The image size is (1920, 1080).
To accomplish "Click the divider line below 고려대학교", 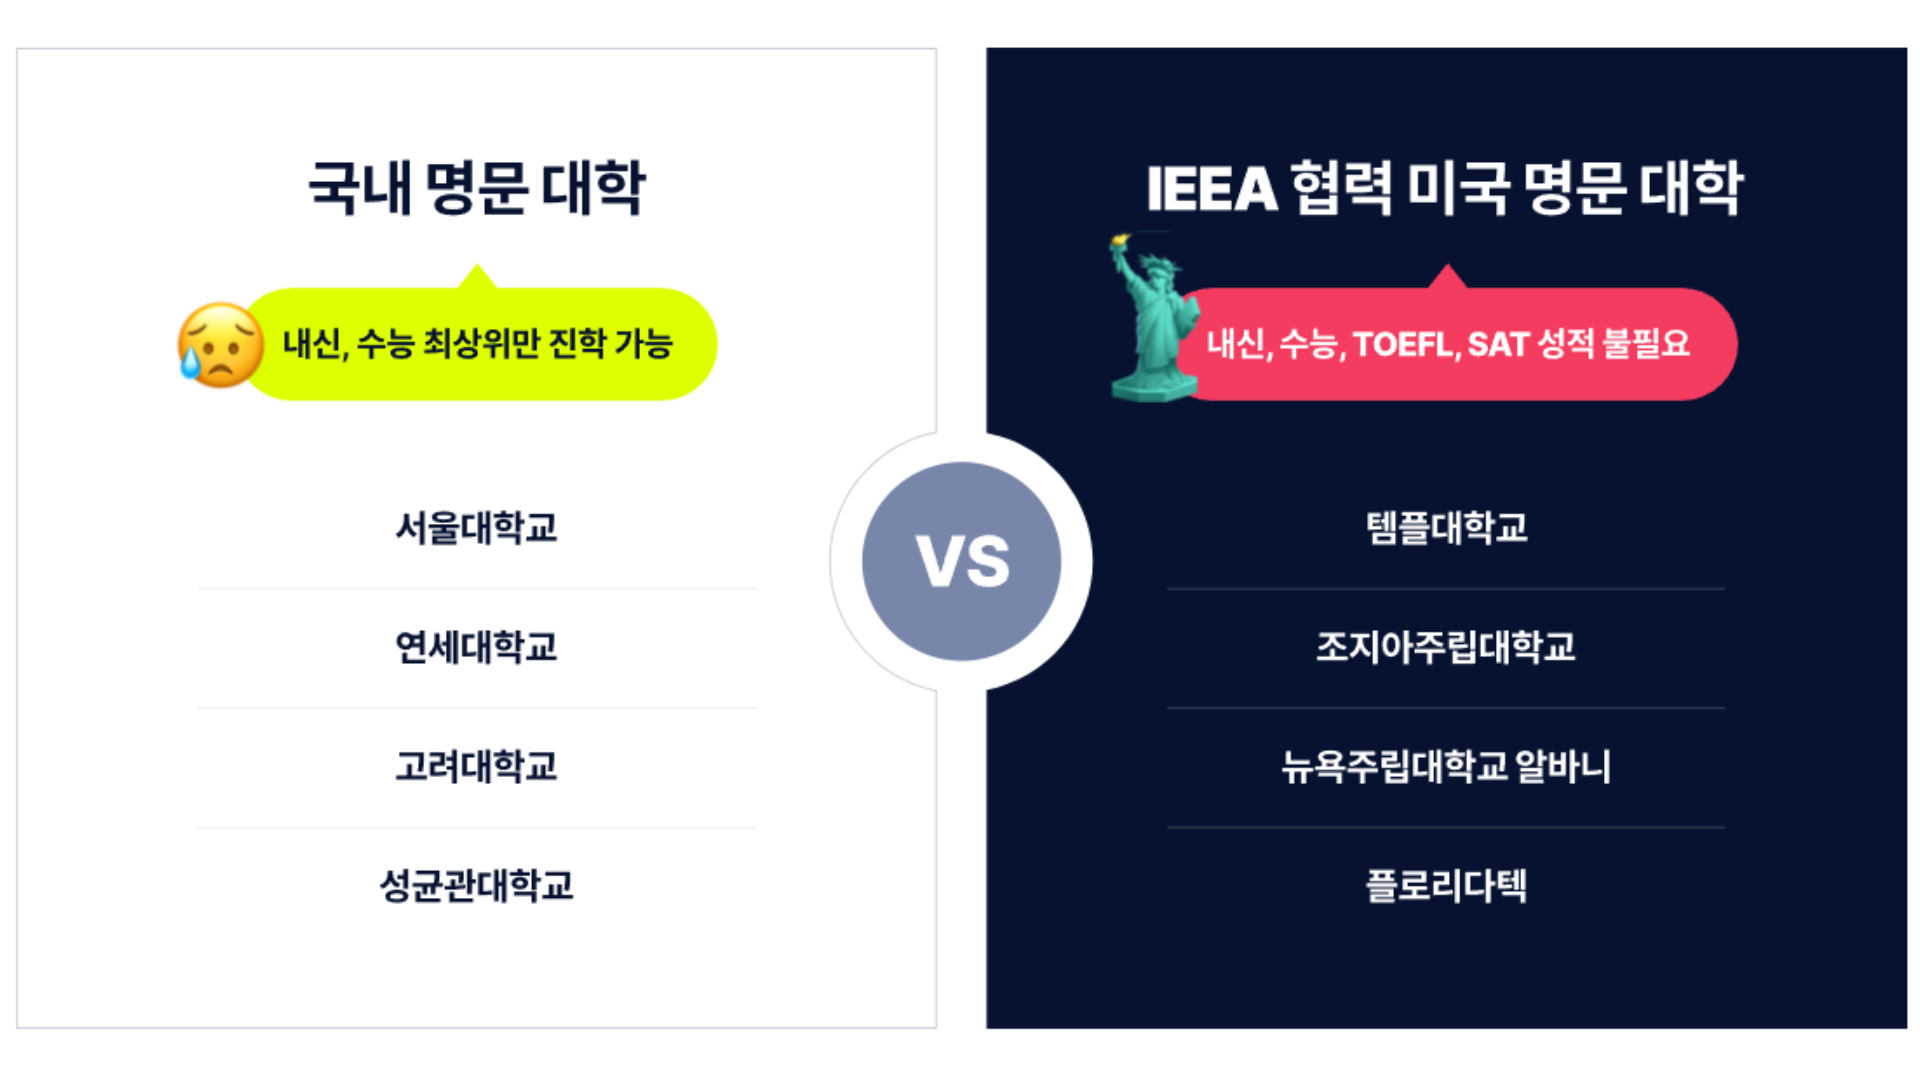I will [x=476, y=828].
